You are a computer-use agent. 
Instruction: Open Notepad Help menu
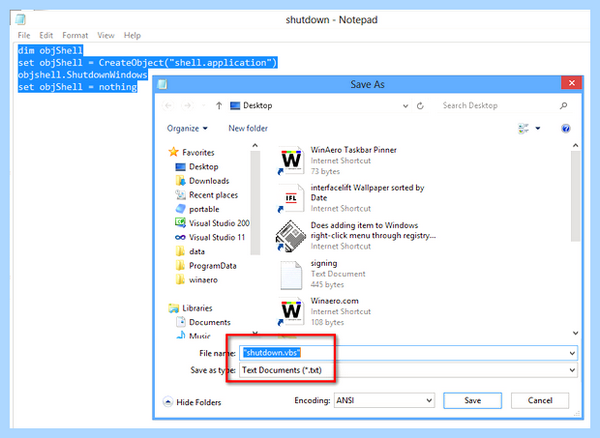132,36
